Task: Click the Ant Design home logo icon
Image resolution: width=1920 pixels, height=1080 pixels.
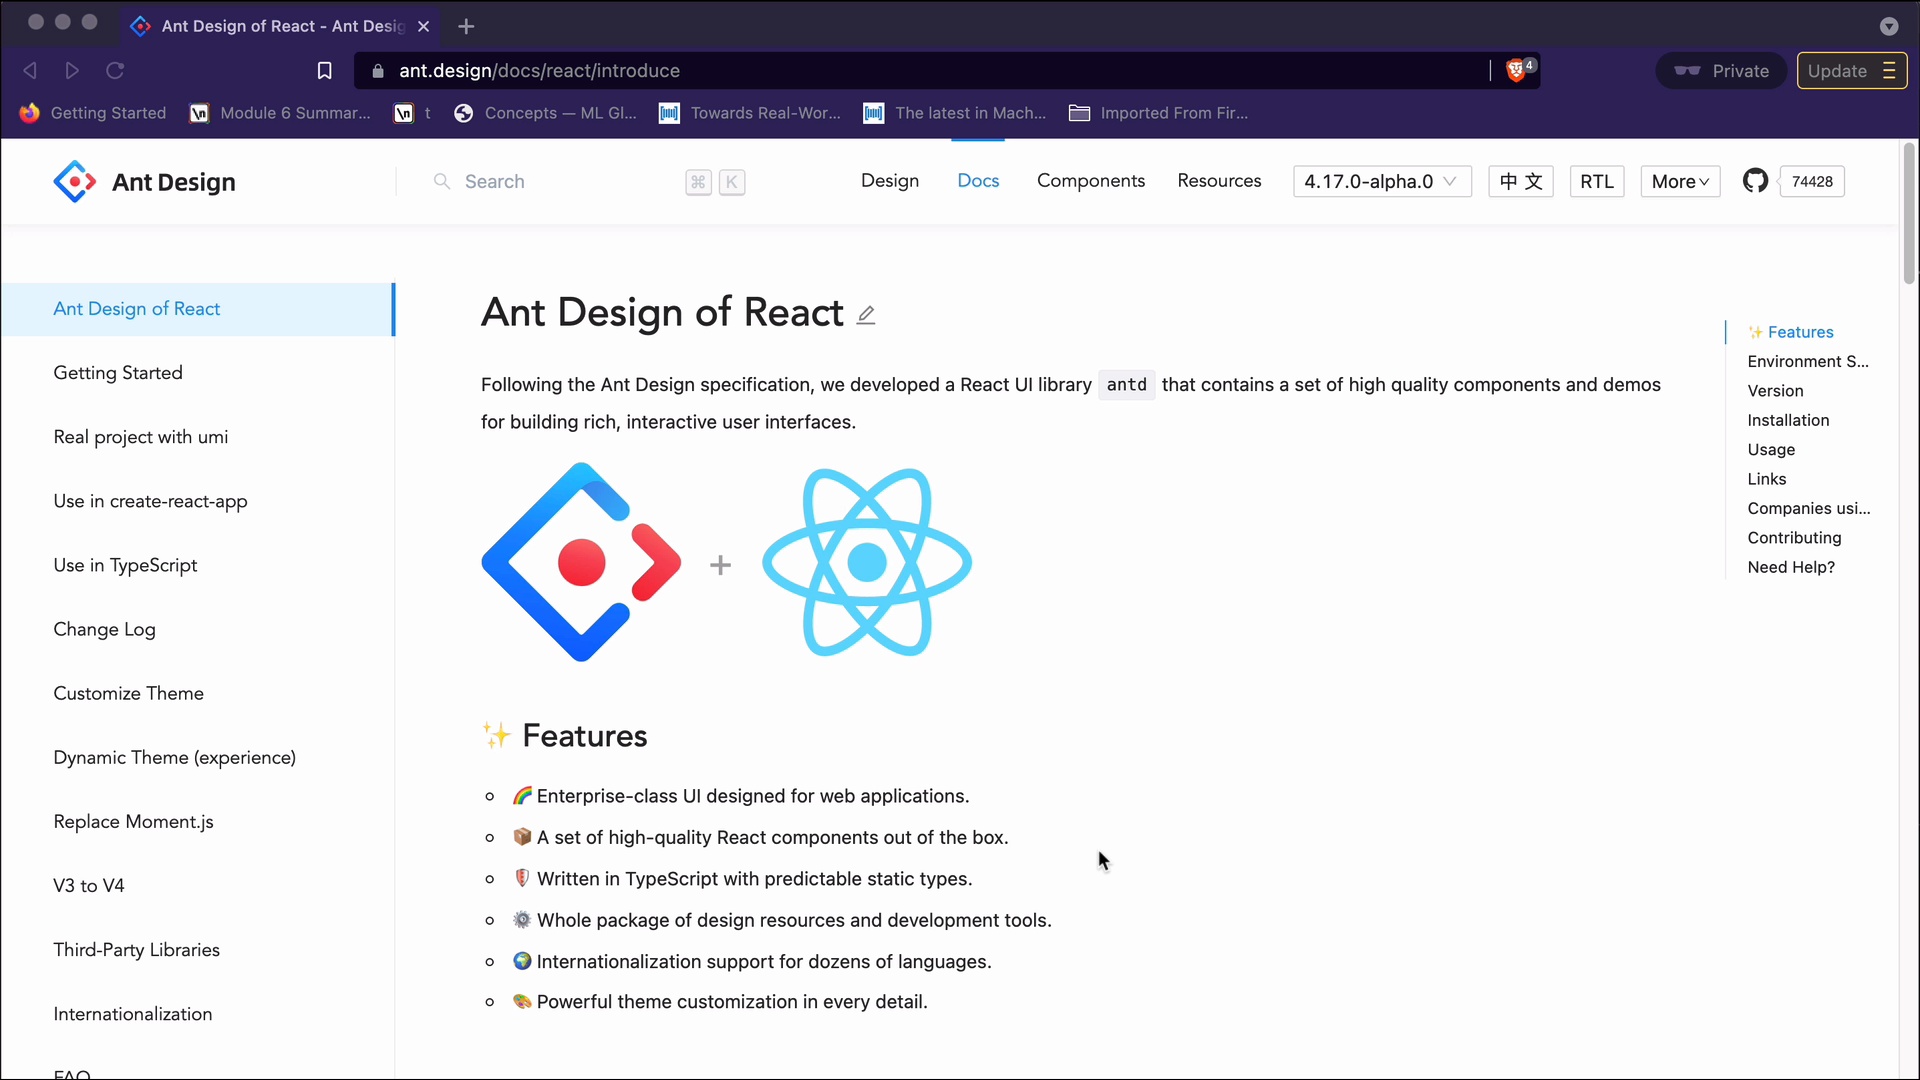Action: point(74,181)
